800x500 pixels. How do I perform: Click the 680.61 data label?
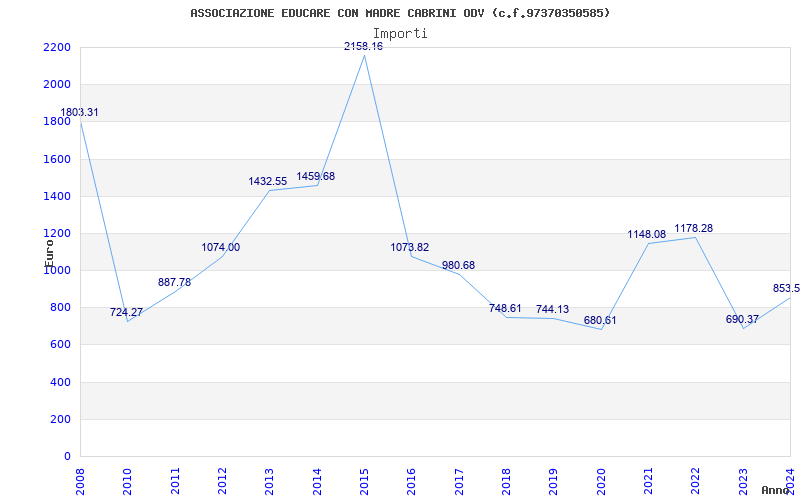(600, 320)
